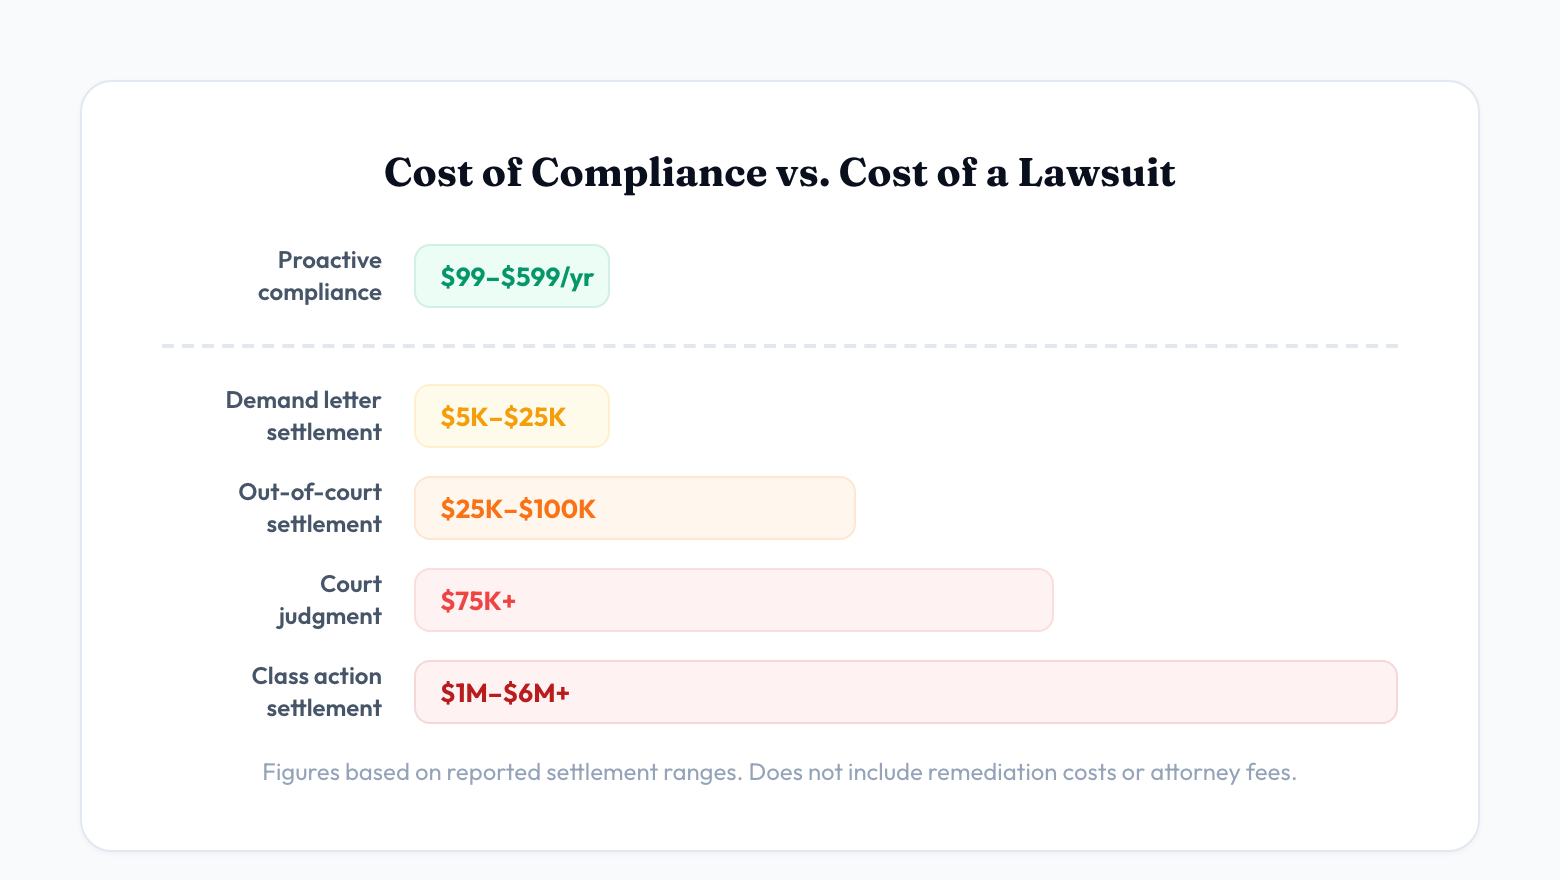Screen dimensions: 1560x880
Task: Click the "Proactive compliance" row label
Action: pyautogui.click(x=320, y=276)
